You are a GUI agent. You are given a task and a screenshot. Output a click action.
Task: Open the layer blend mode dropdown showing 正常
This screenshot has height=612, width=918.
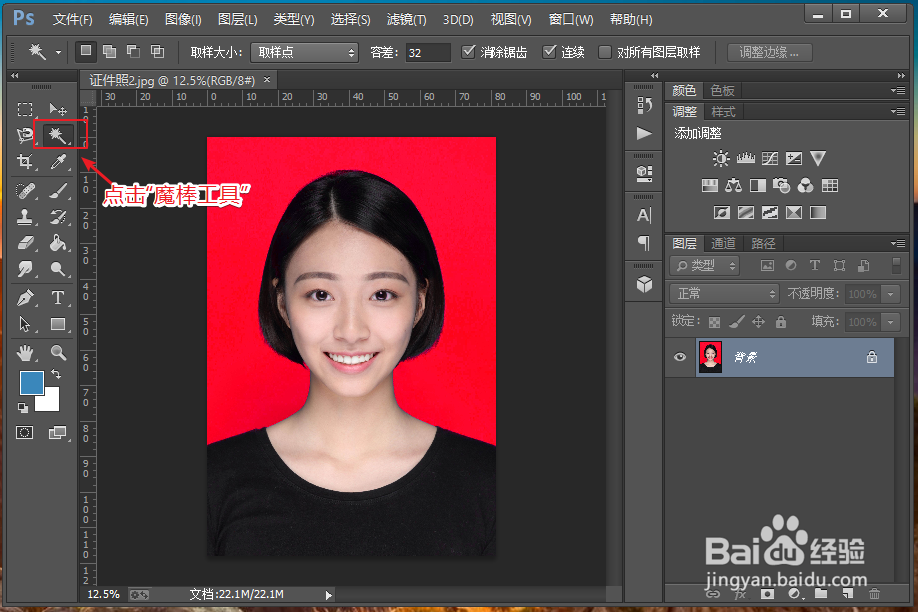tap(723, 293)
